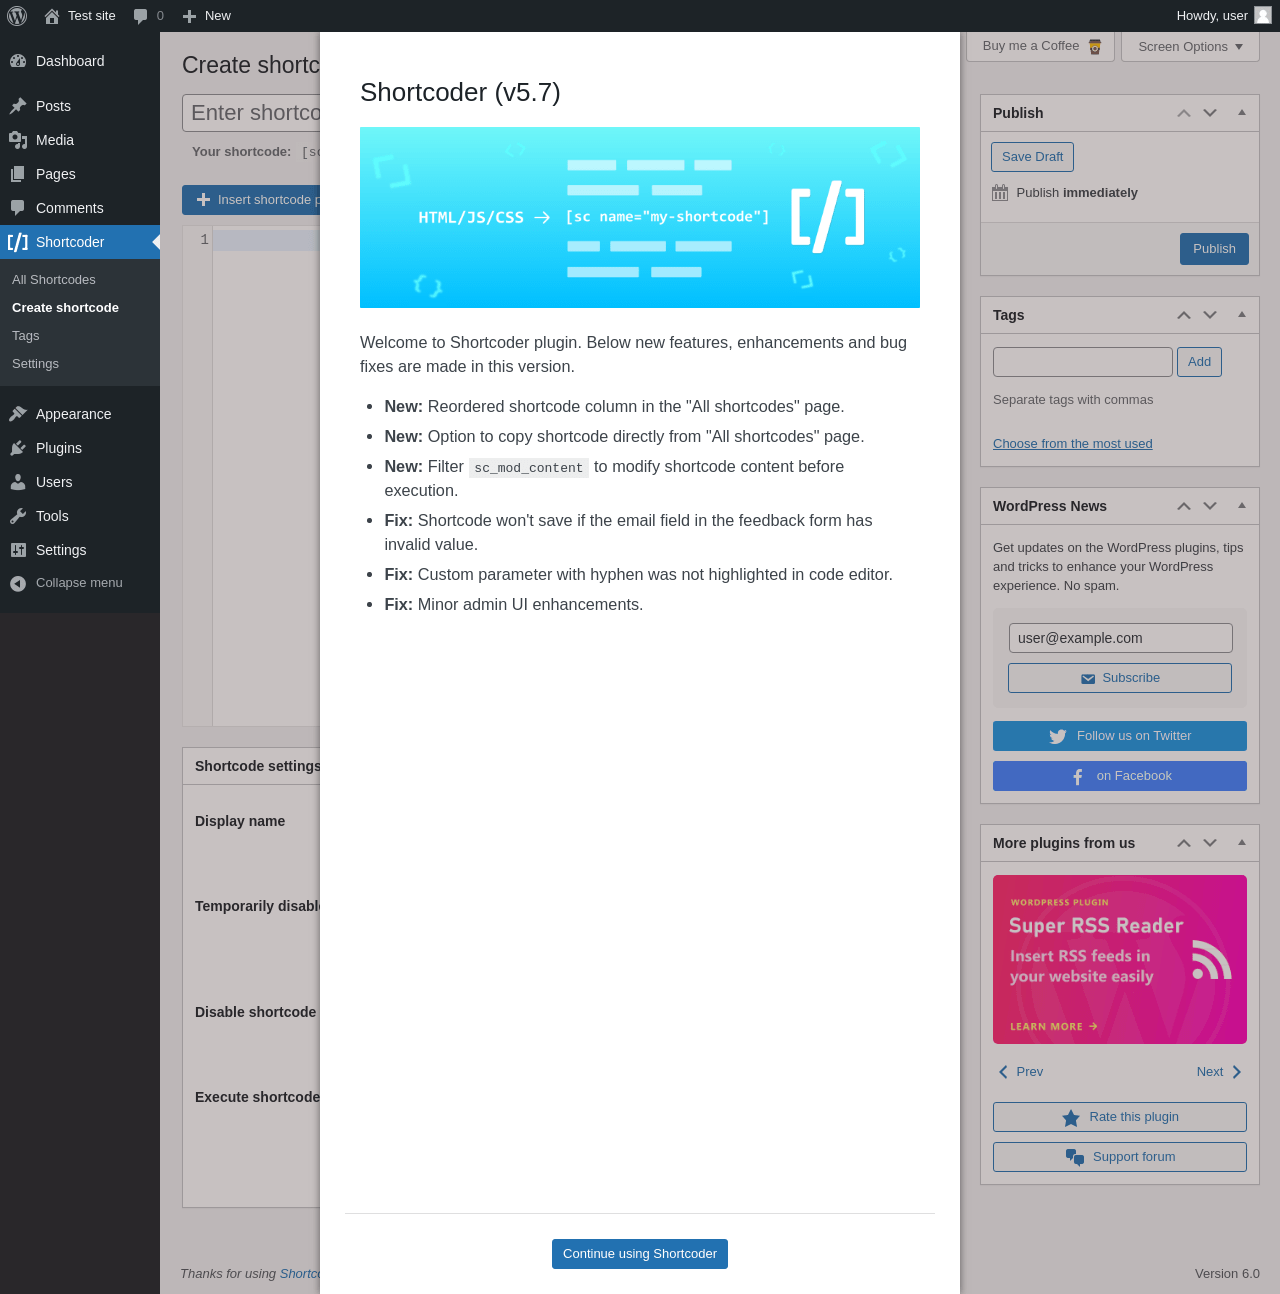Go to previous plugin with Prev

[x=1021, y=1072]
